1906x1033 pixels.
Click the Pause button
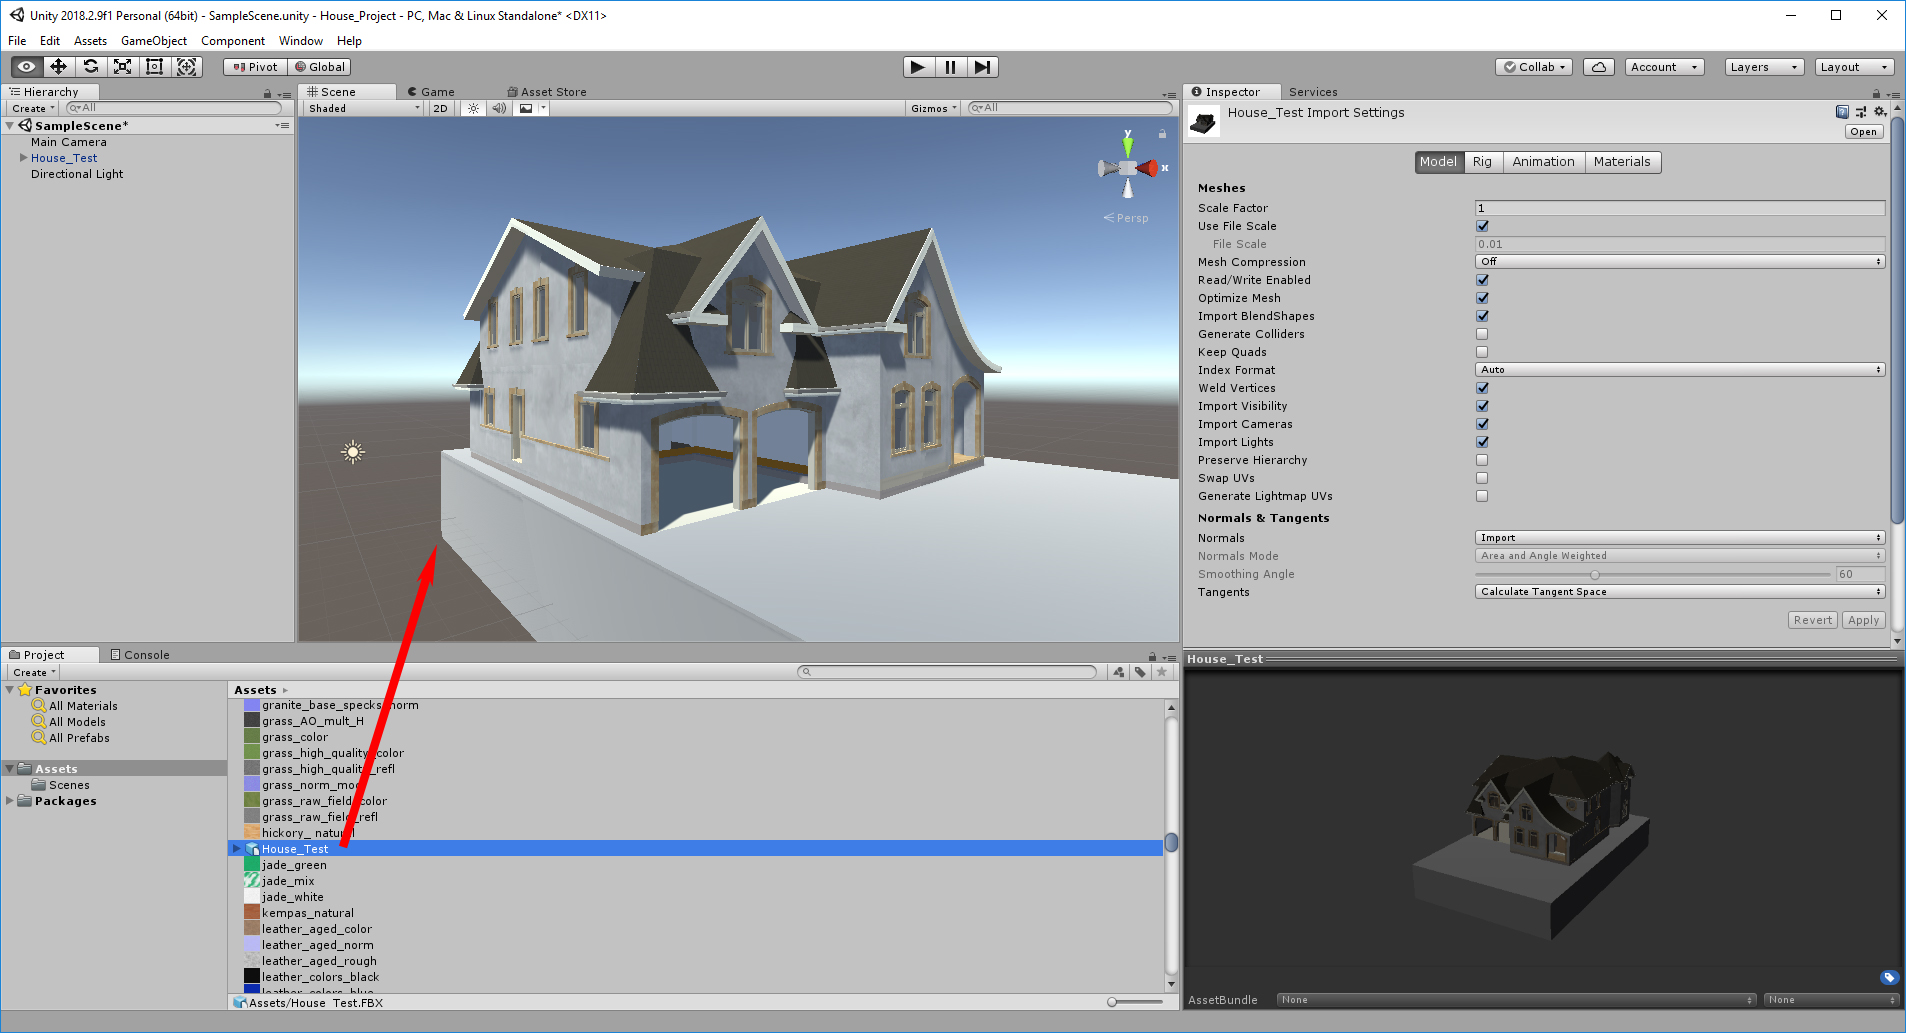[950, 67]
